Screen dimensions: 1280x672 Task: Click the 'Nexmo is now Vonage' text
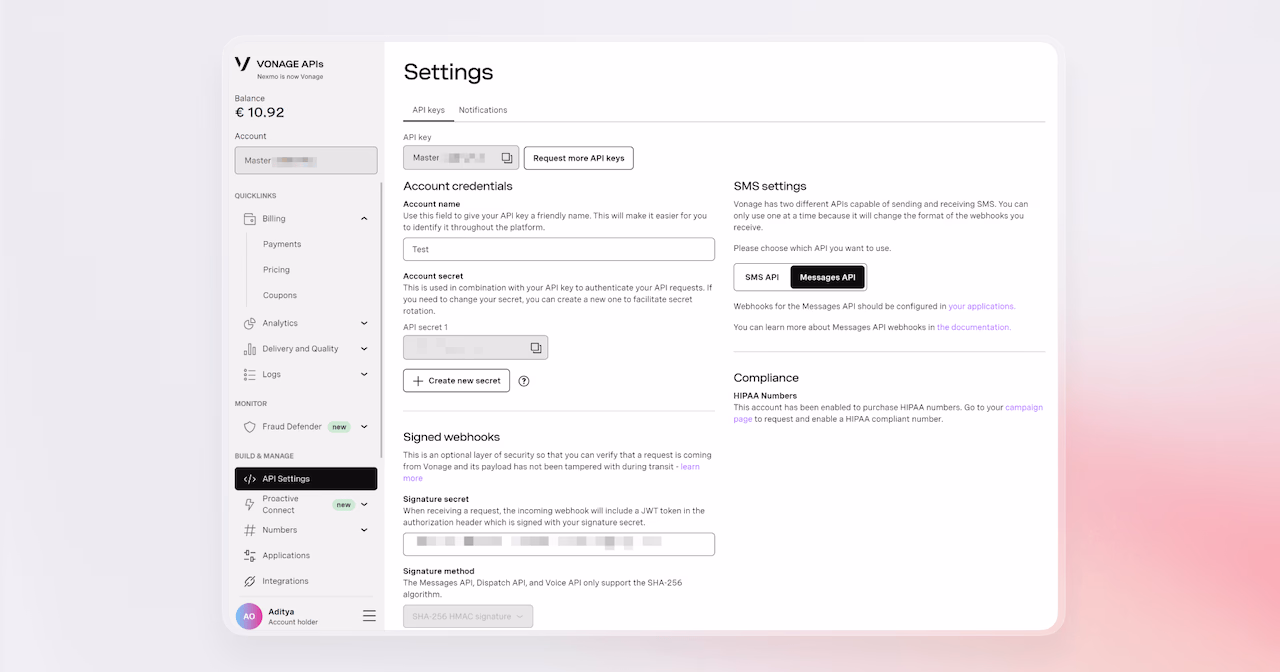point(290,77)
